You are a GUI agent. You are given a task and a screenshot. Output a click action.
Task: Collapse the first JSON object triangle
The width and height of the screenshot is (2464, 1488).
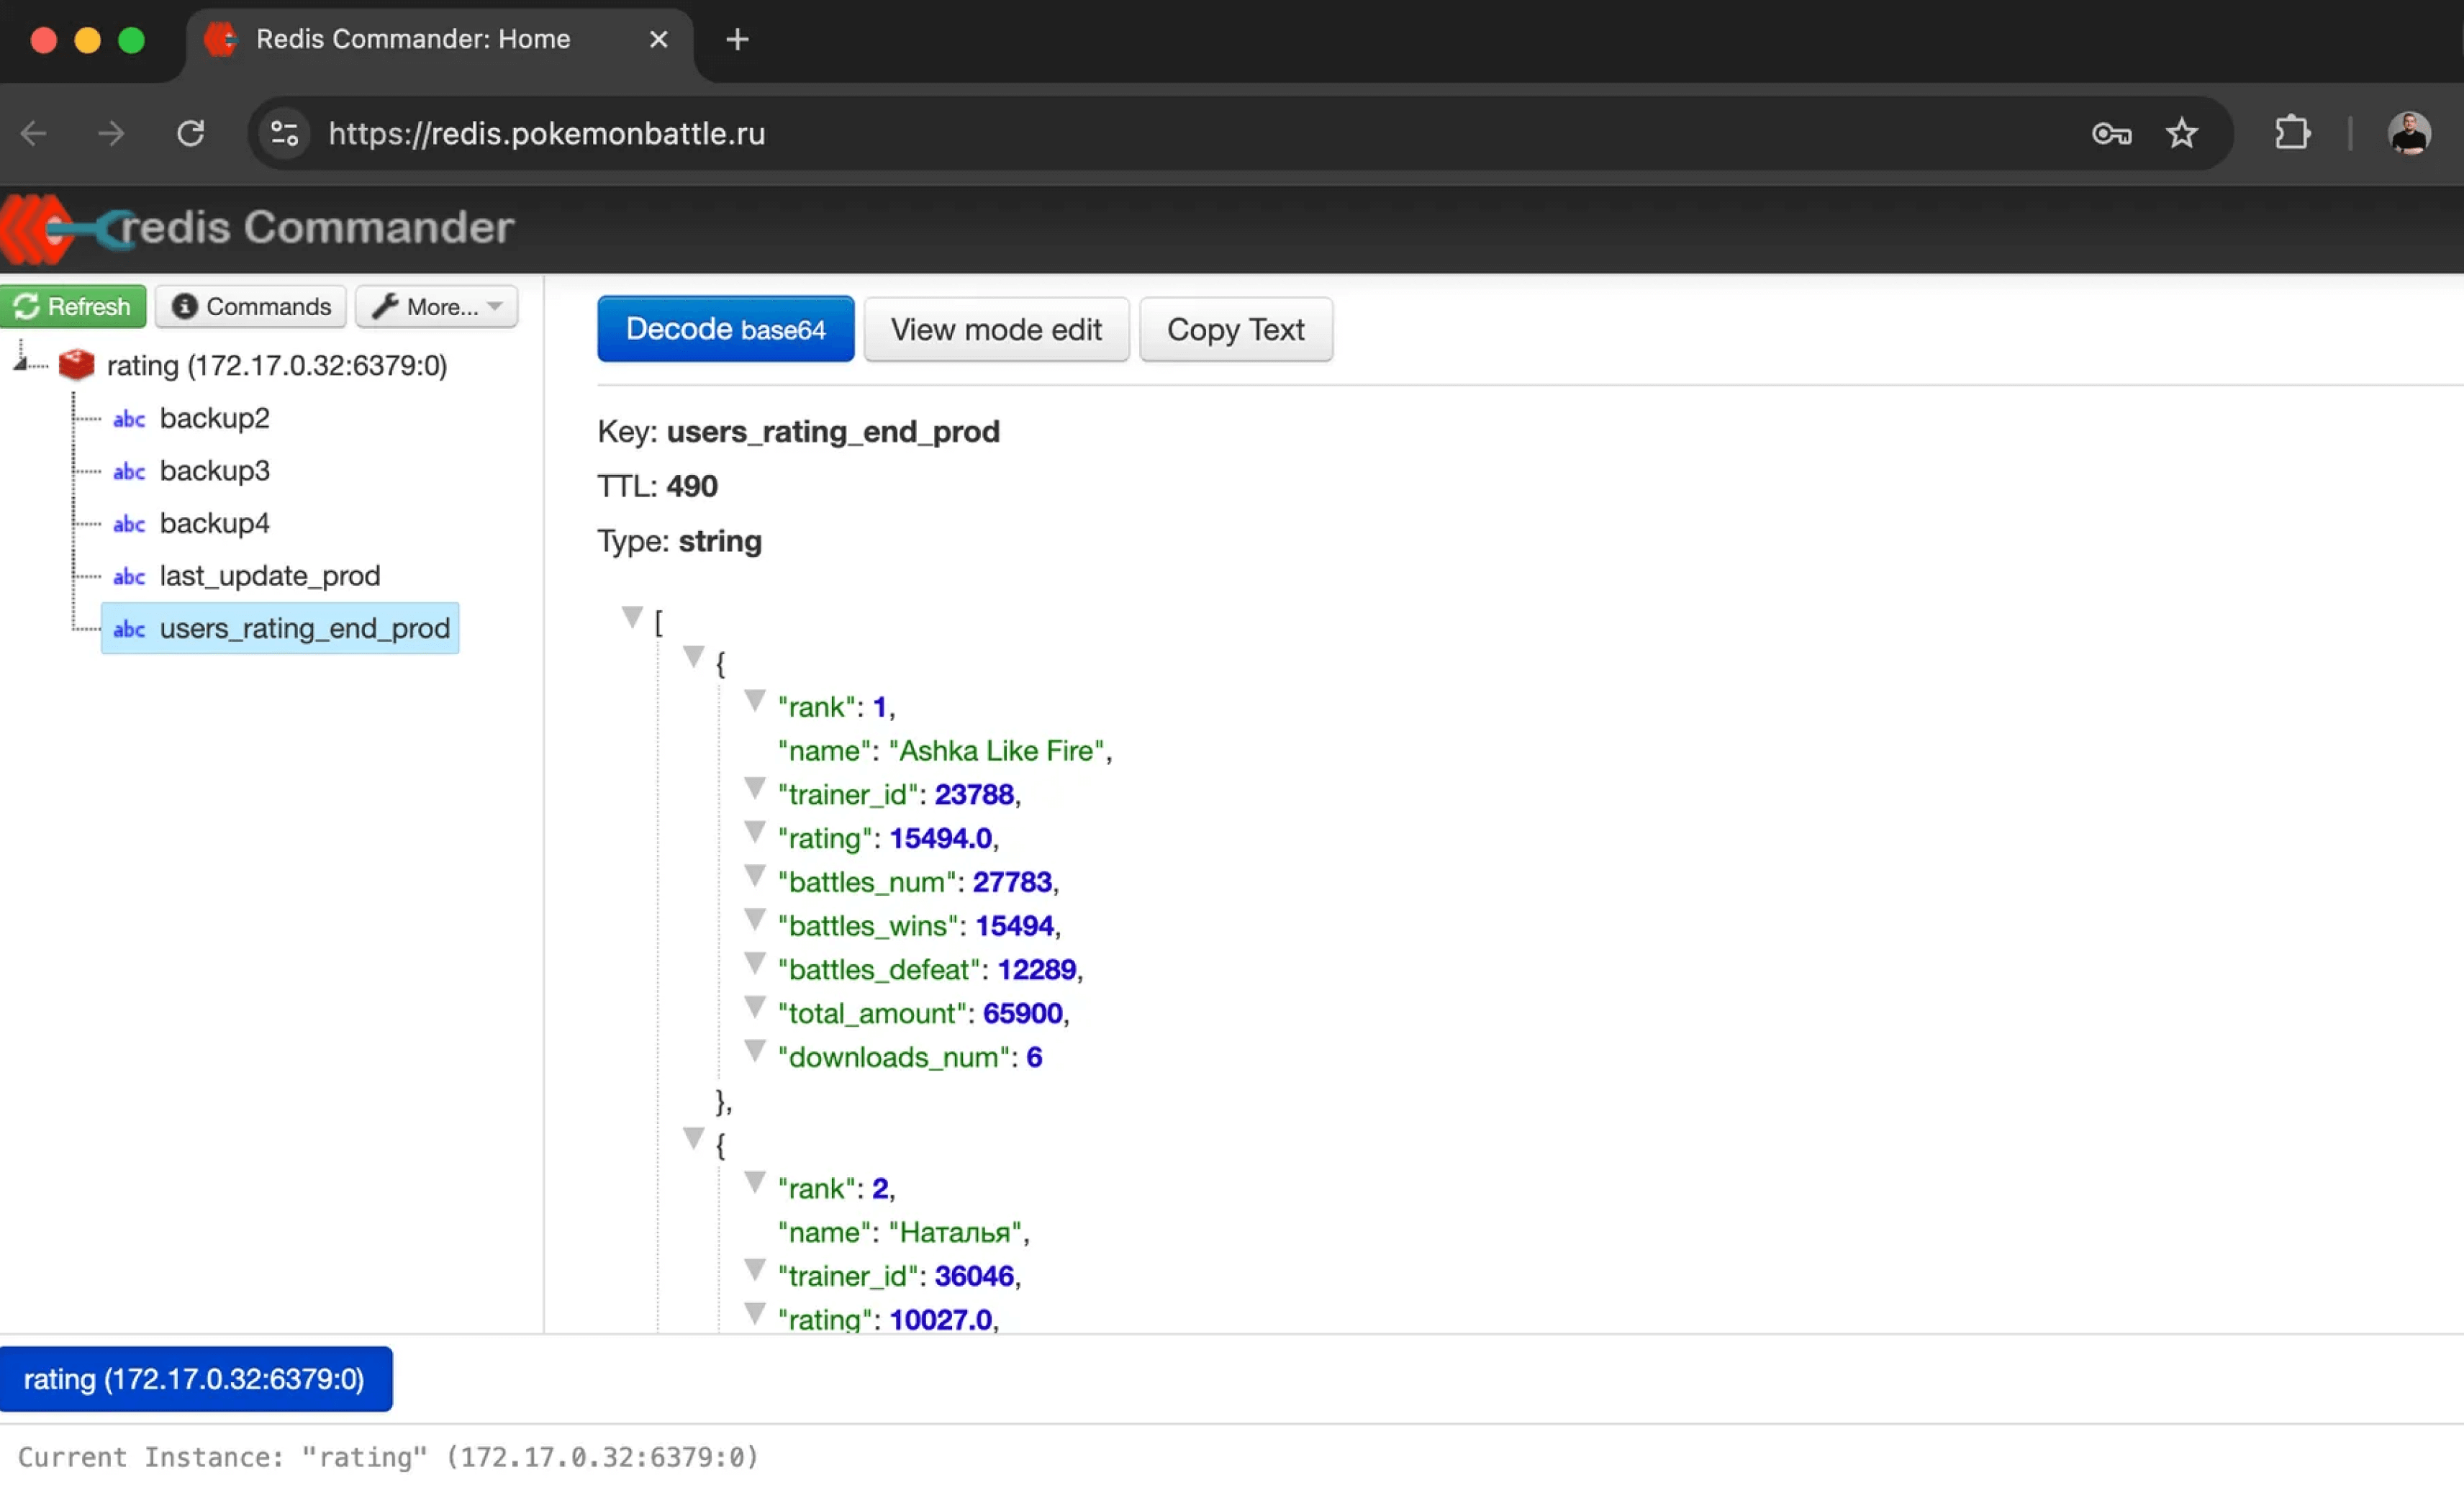[x=693, y=657]
